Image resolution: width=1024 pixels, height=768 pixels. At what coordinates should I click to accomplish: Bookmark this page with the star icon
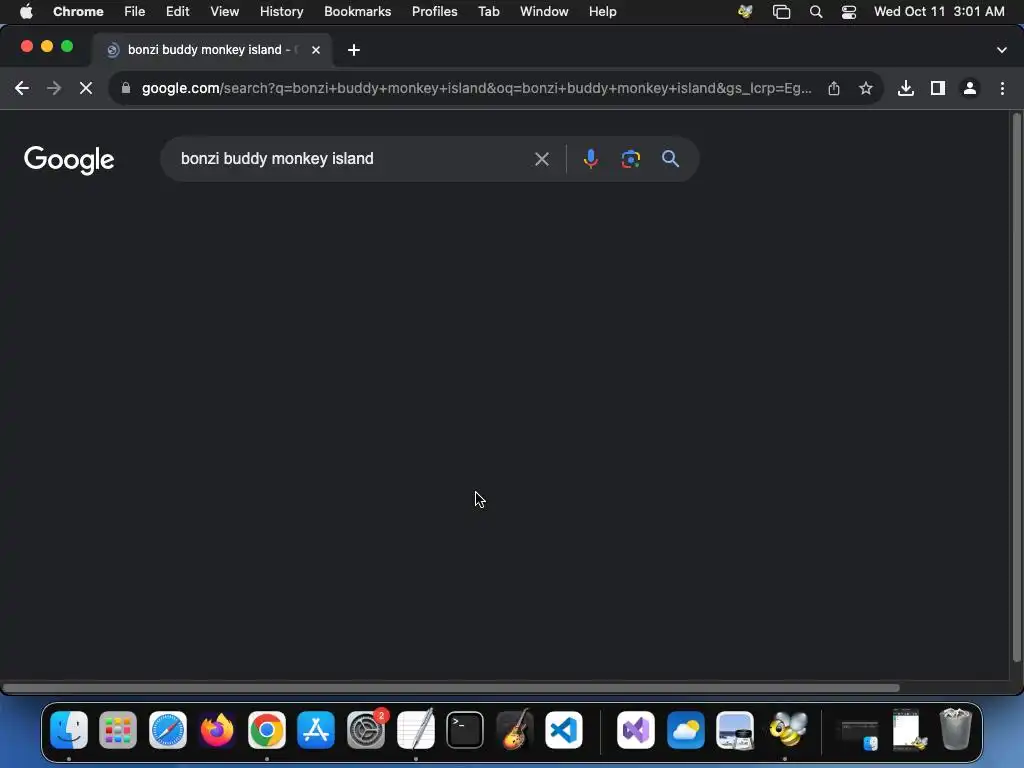tap(866, 88)
